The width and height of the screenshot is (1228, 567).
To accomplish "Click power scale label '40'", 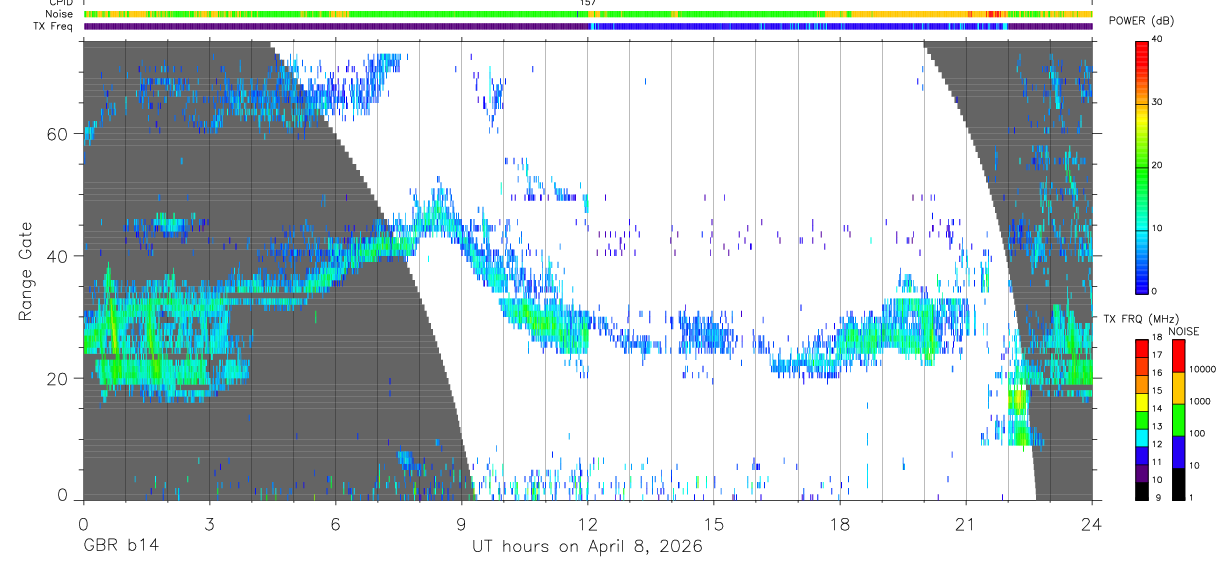I will (x=1158, y=41).
